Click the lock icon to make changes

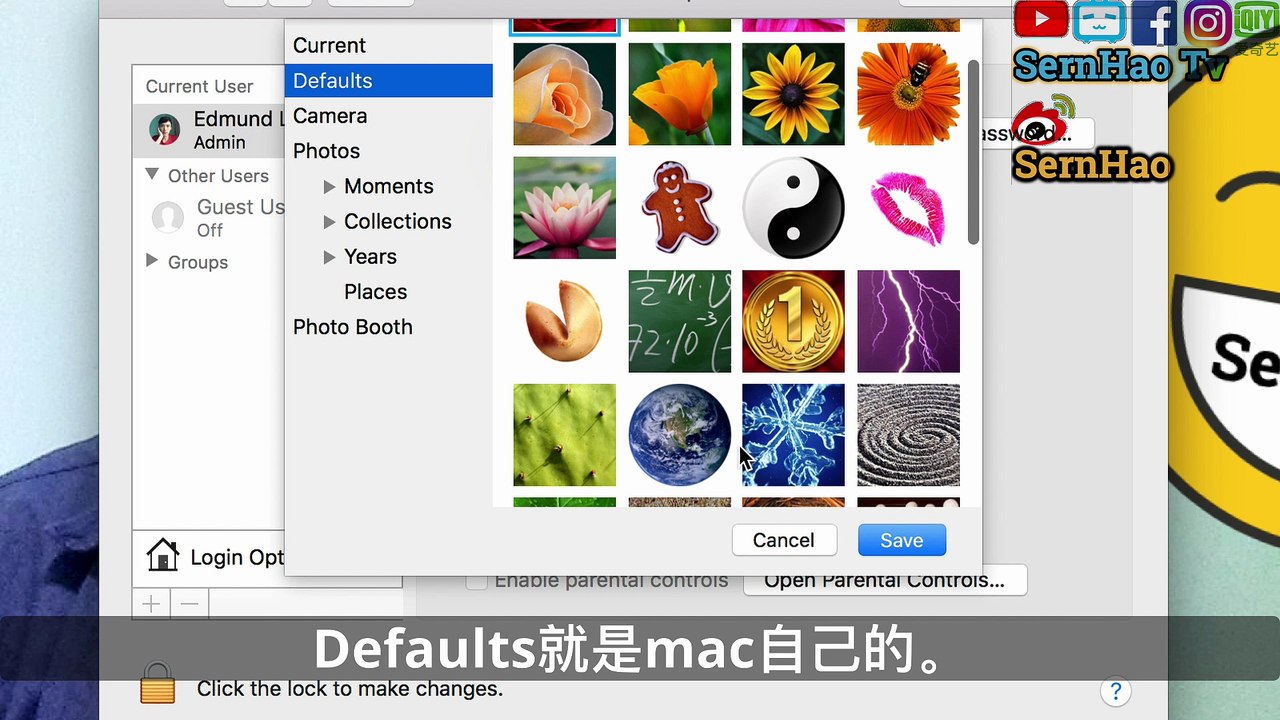tap(157, 684)
